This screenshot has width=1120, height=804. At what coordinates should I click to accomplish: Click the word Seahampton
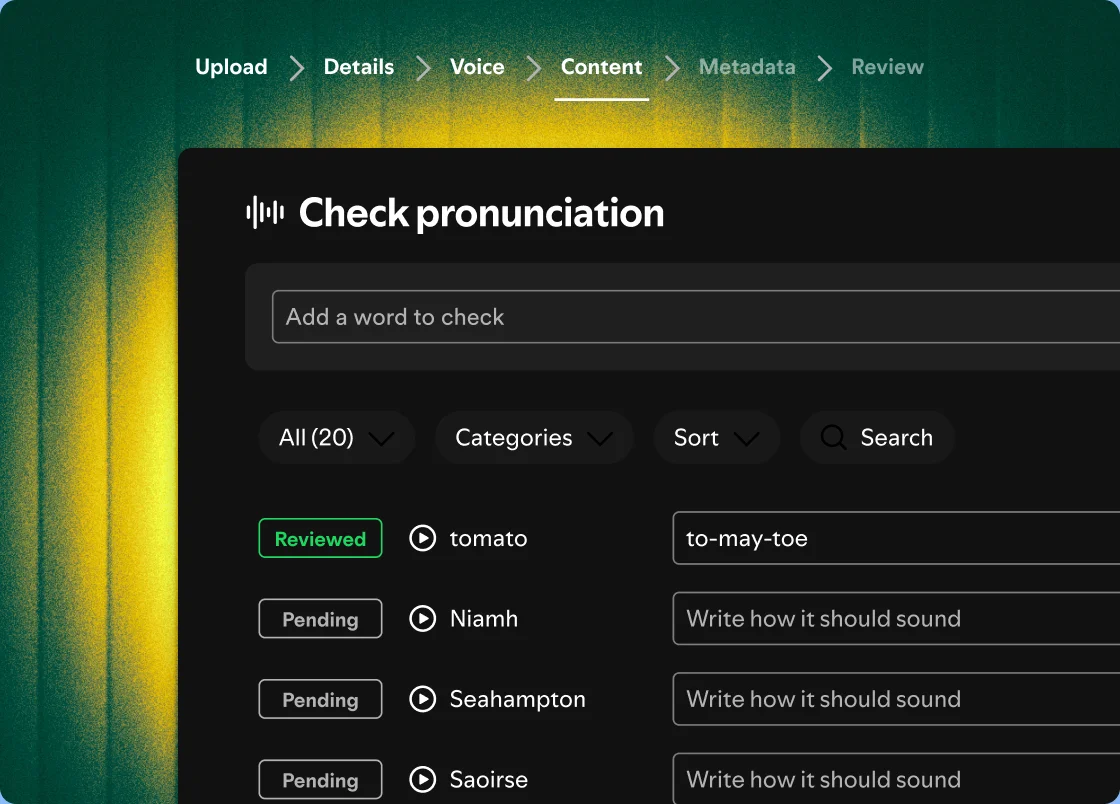pos(518,700)
